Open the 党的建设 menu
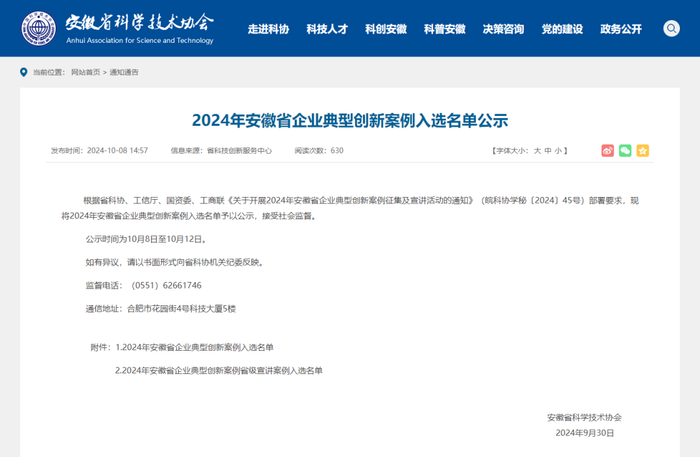Screen dimensions: 700x457 click(x=562, y=29)
